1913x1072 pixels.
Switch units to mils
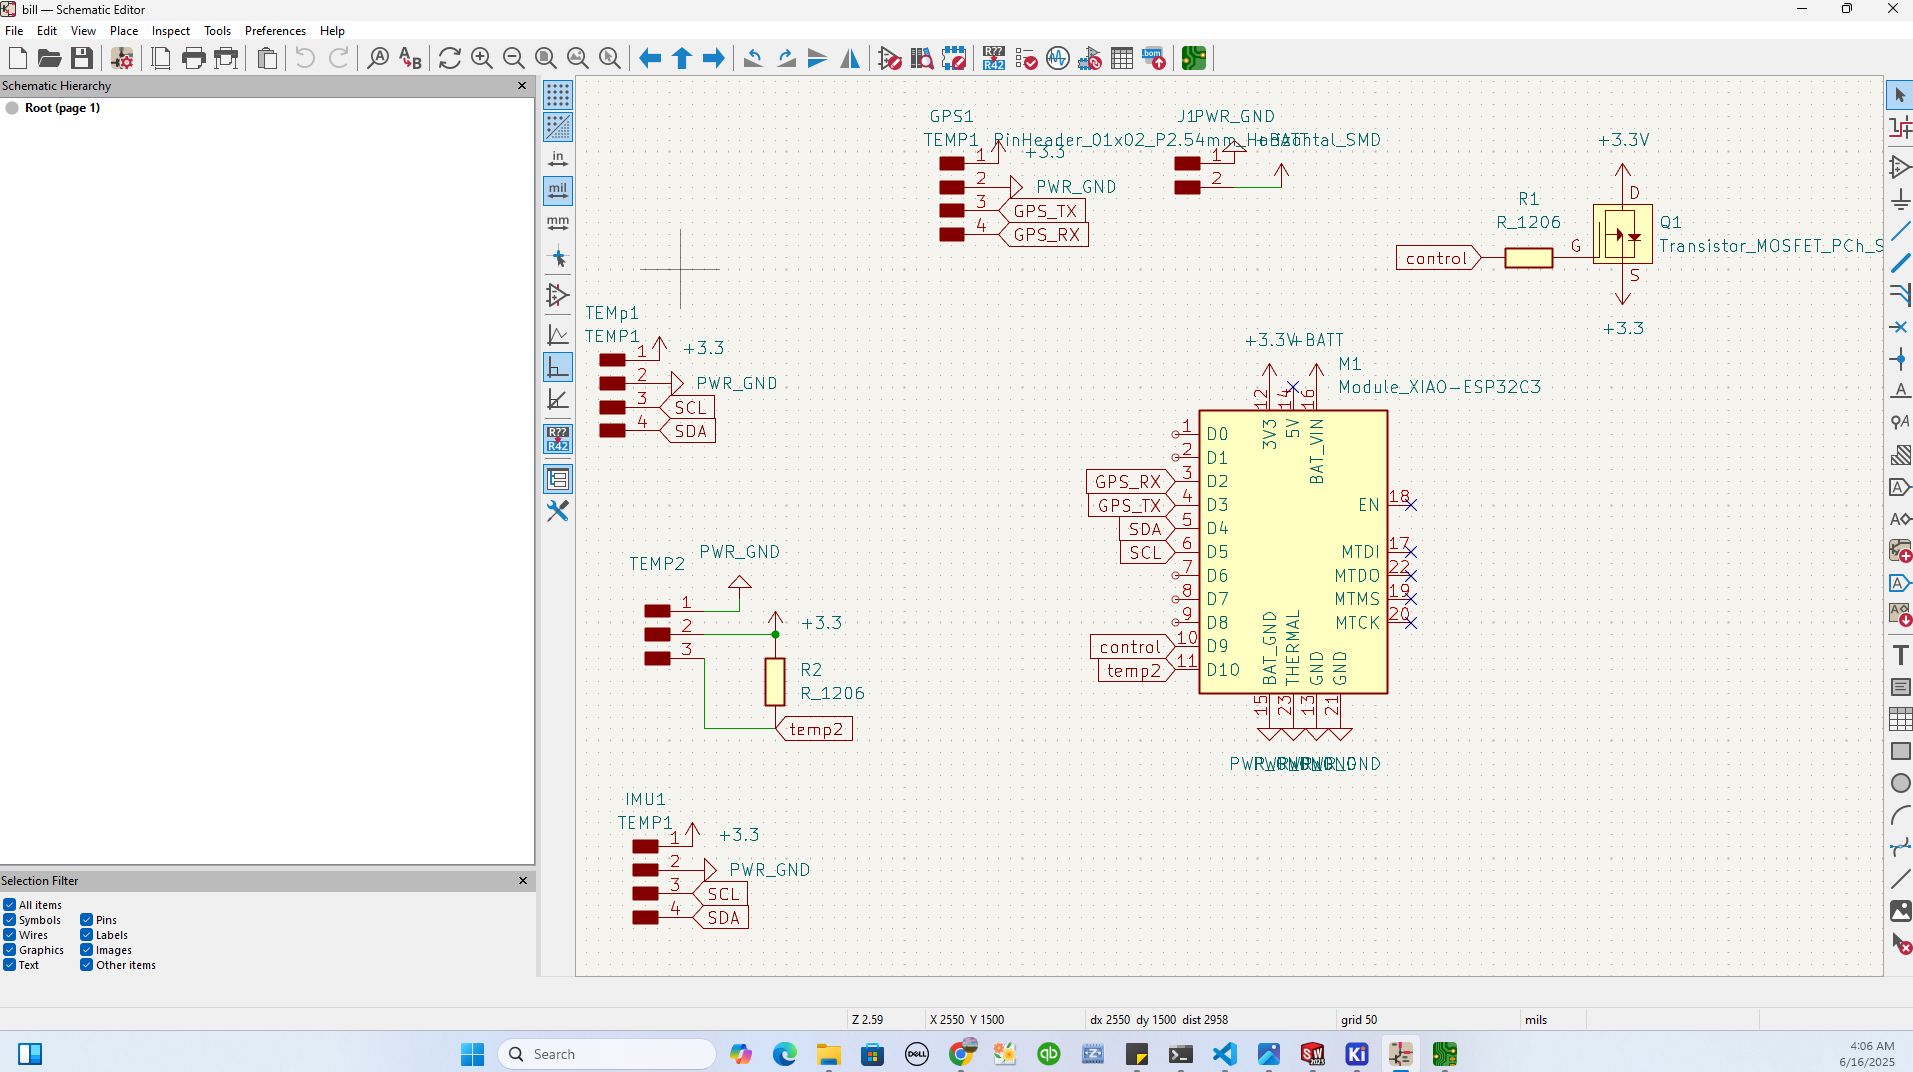[x=558, y=190]
